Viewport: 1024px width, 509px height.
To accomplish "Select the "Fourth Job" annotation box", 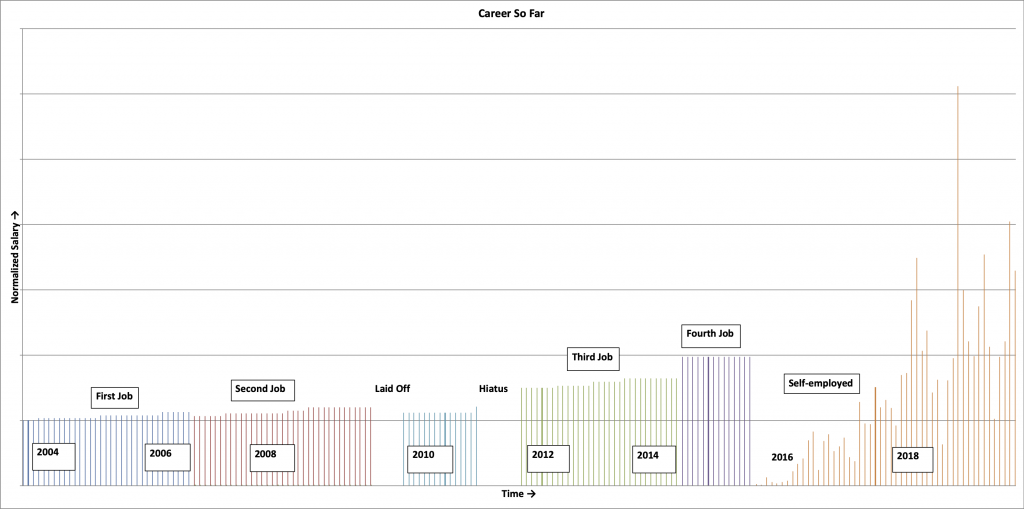I will 712,335.
